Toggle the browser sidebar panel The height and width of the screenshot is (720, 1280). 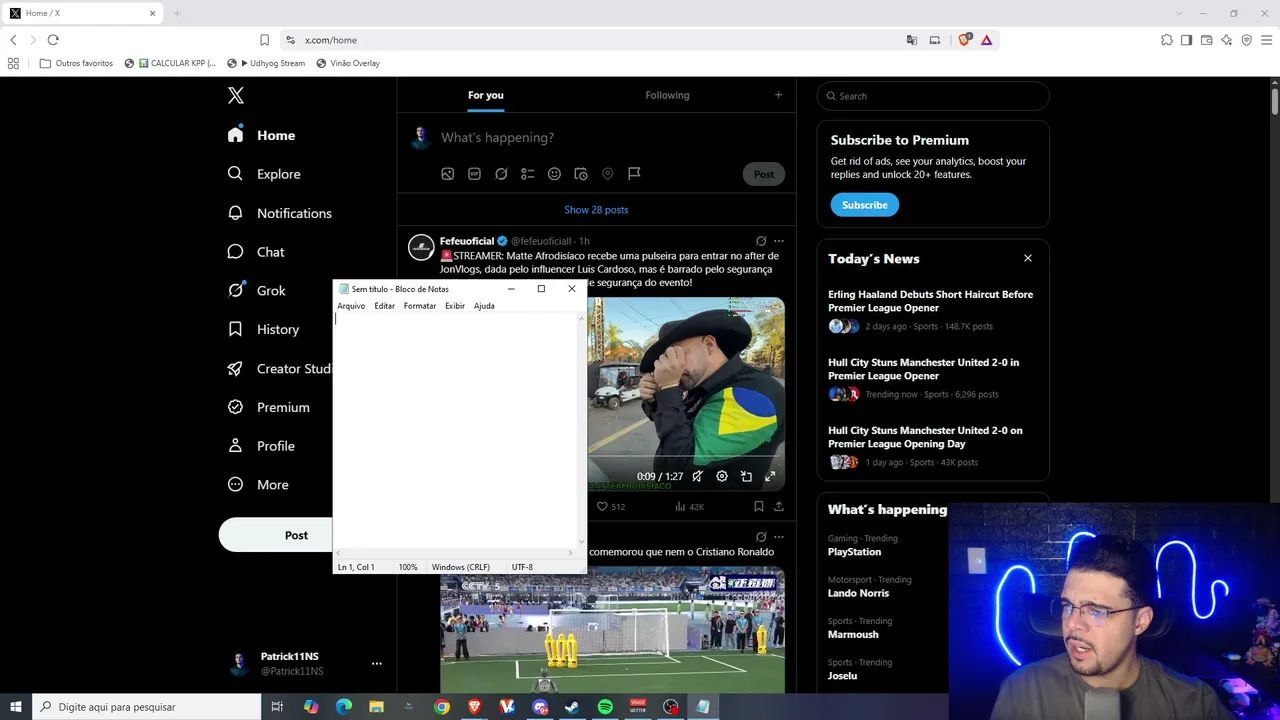(1186, 40)
